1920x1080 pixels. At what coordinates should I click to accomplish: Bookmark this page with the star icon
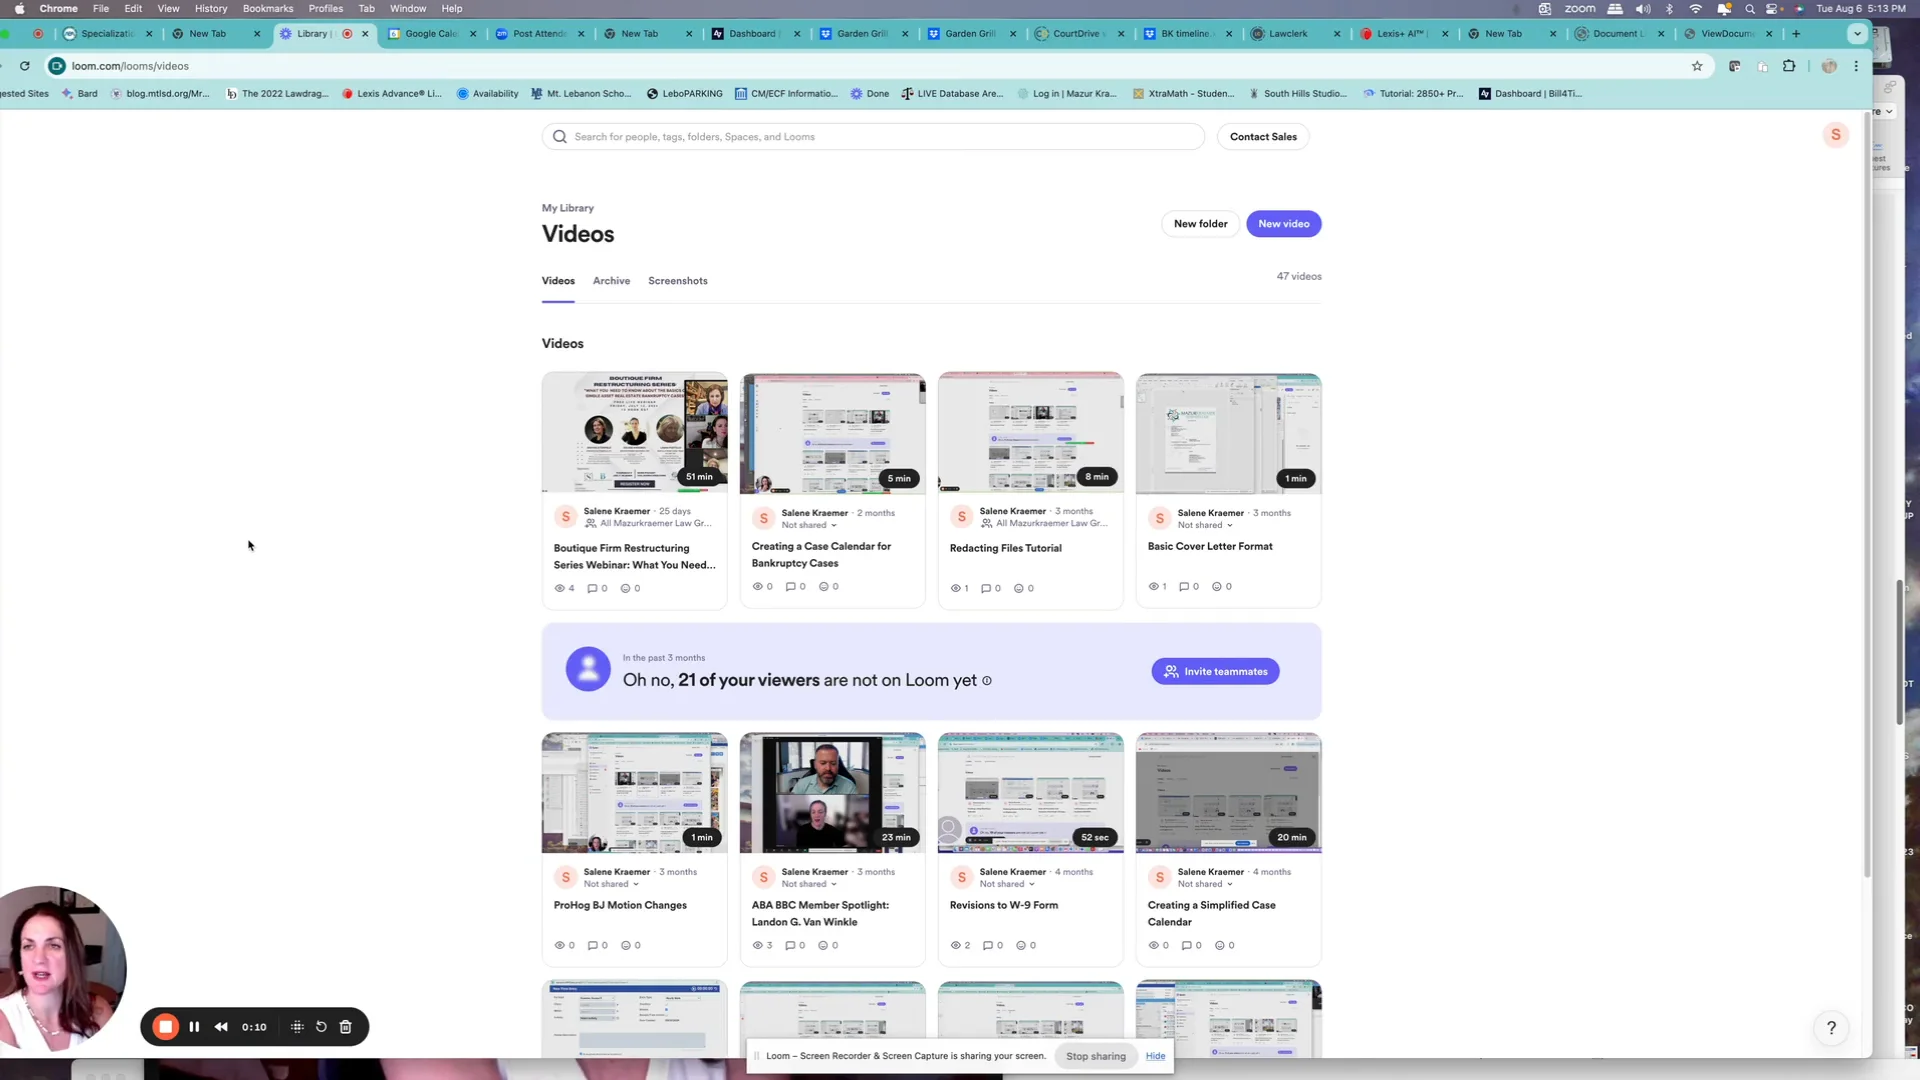(1697, 66)
